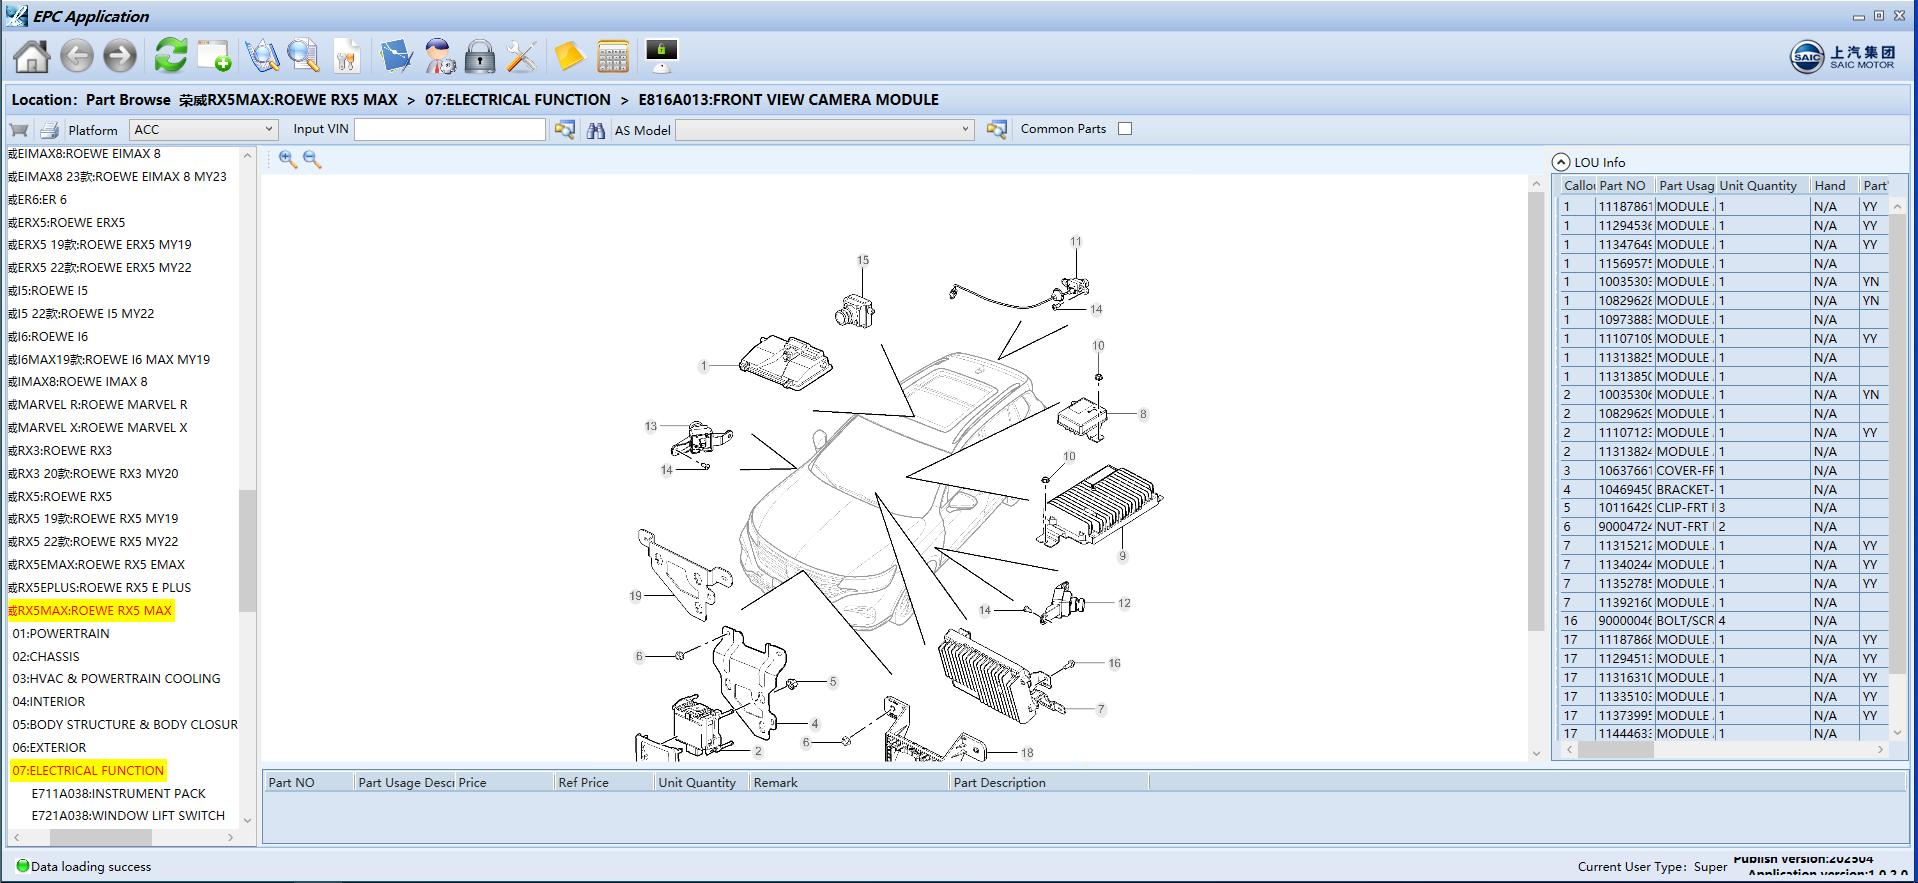Viewport: 1918px width, 883px height.
Task: Select ER6:ER 6 model
Action: pyautogui.click(x=38, y=199)
